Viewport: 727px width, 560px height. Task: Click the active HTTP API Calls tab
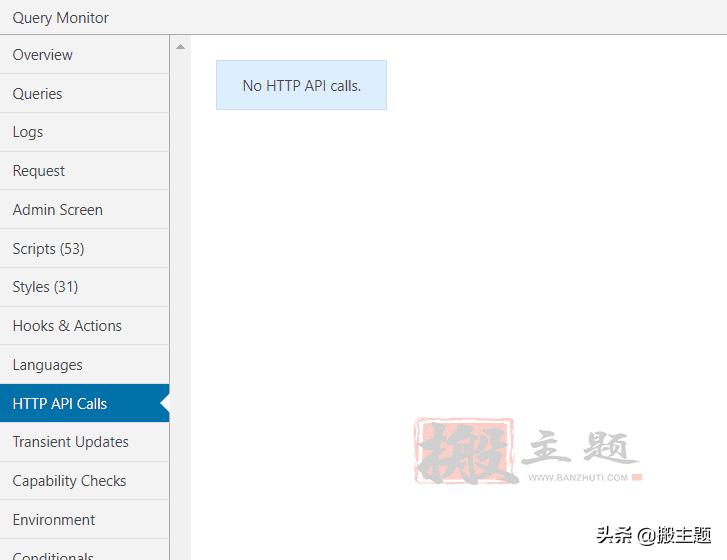coord(60,404)
